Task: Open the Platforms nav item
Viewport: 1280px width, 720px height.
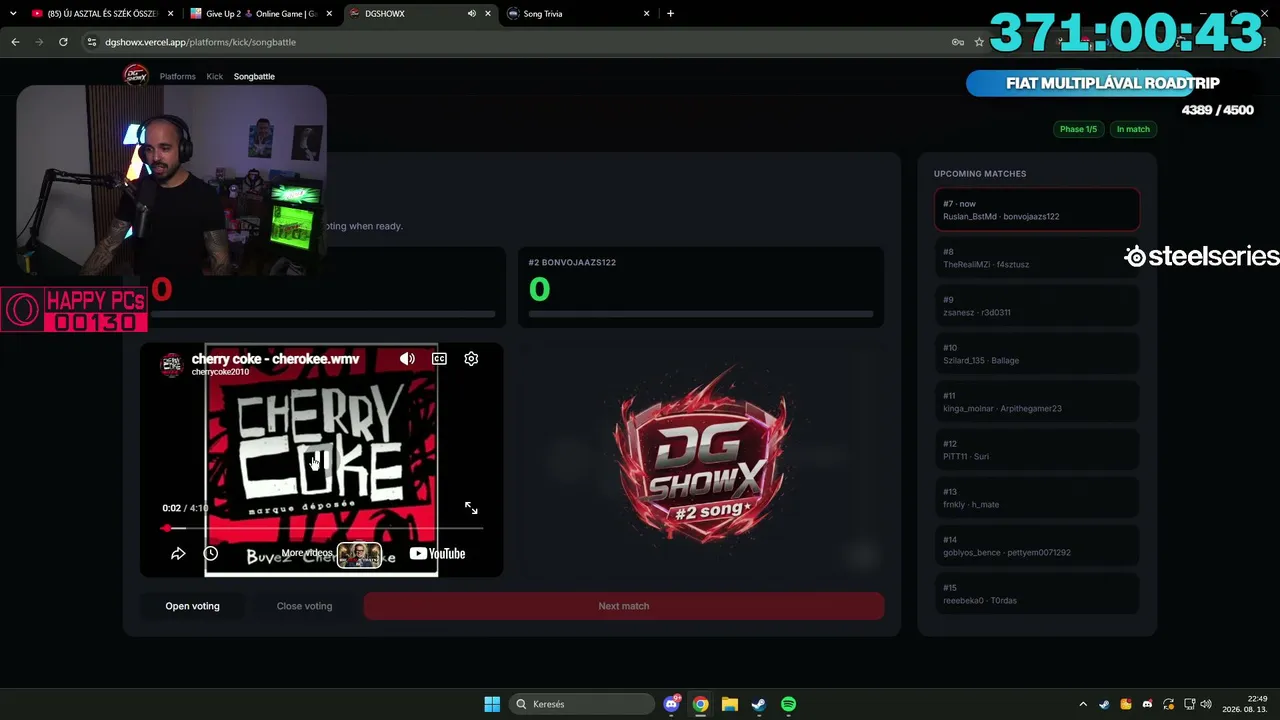Action: point(178,76)
